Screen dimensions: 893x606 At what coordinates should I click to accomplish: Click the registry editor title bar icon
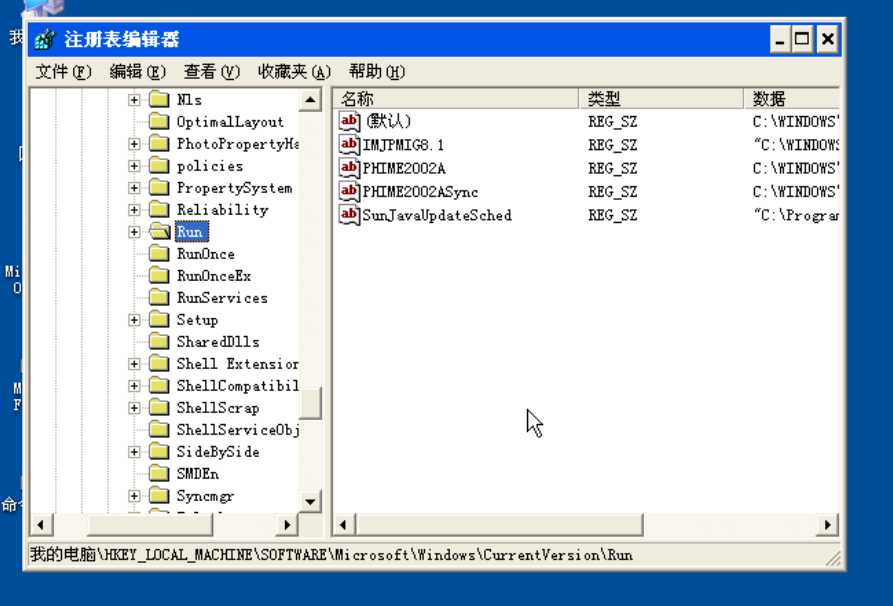coord(45,39)
